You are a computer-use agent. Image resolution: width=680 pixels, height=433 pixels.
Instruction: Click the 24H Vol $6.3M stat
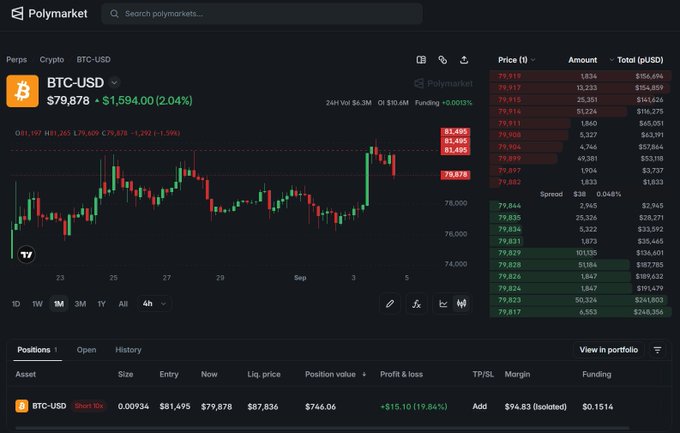pyautogui.click(x=349, y=103)
